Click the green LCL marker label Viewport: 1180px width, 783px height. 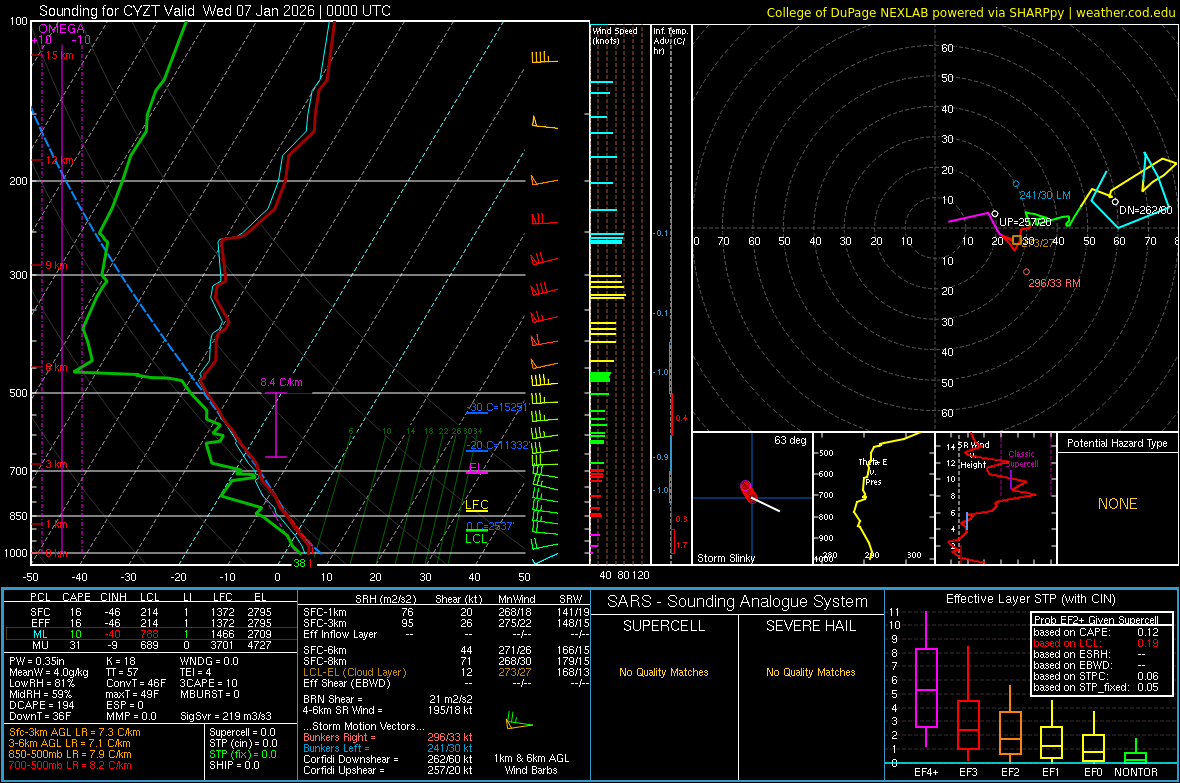click(x=476, y=538)
